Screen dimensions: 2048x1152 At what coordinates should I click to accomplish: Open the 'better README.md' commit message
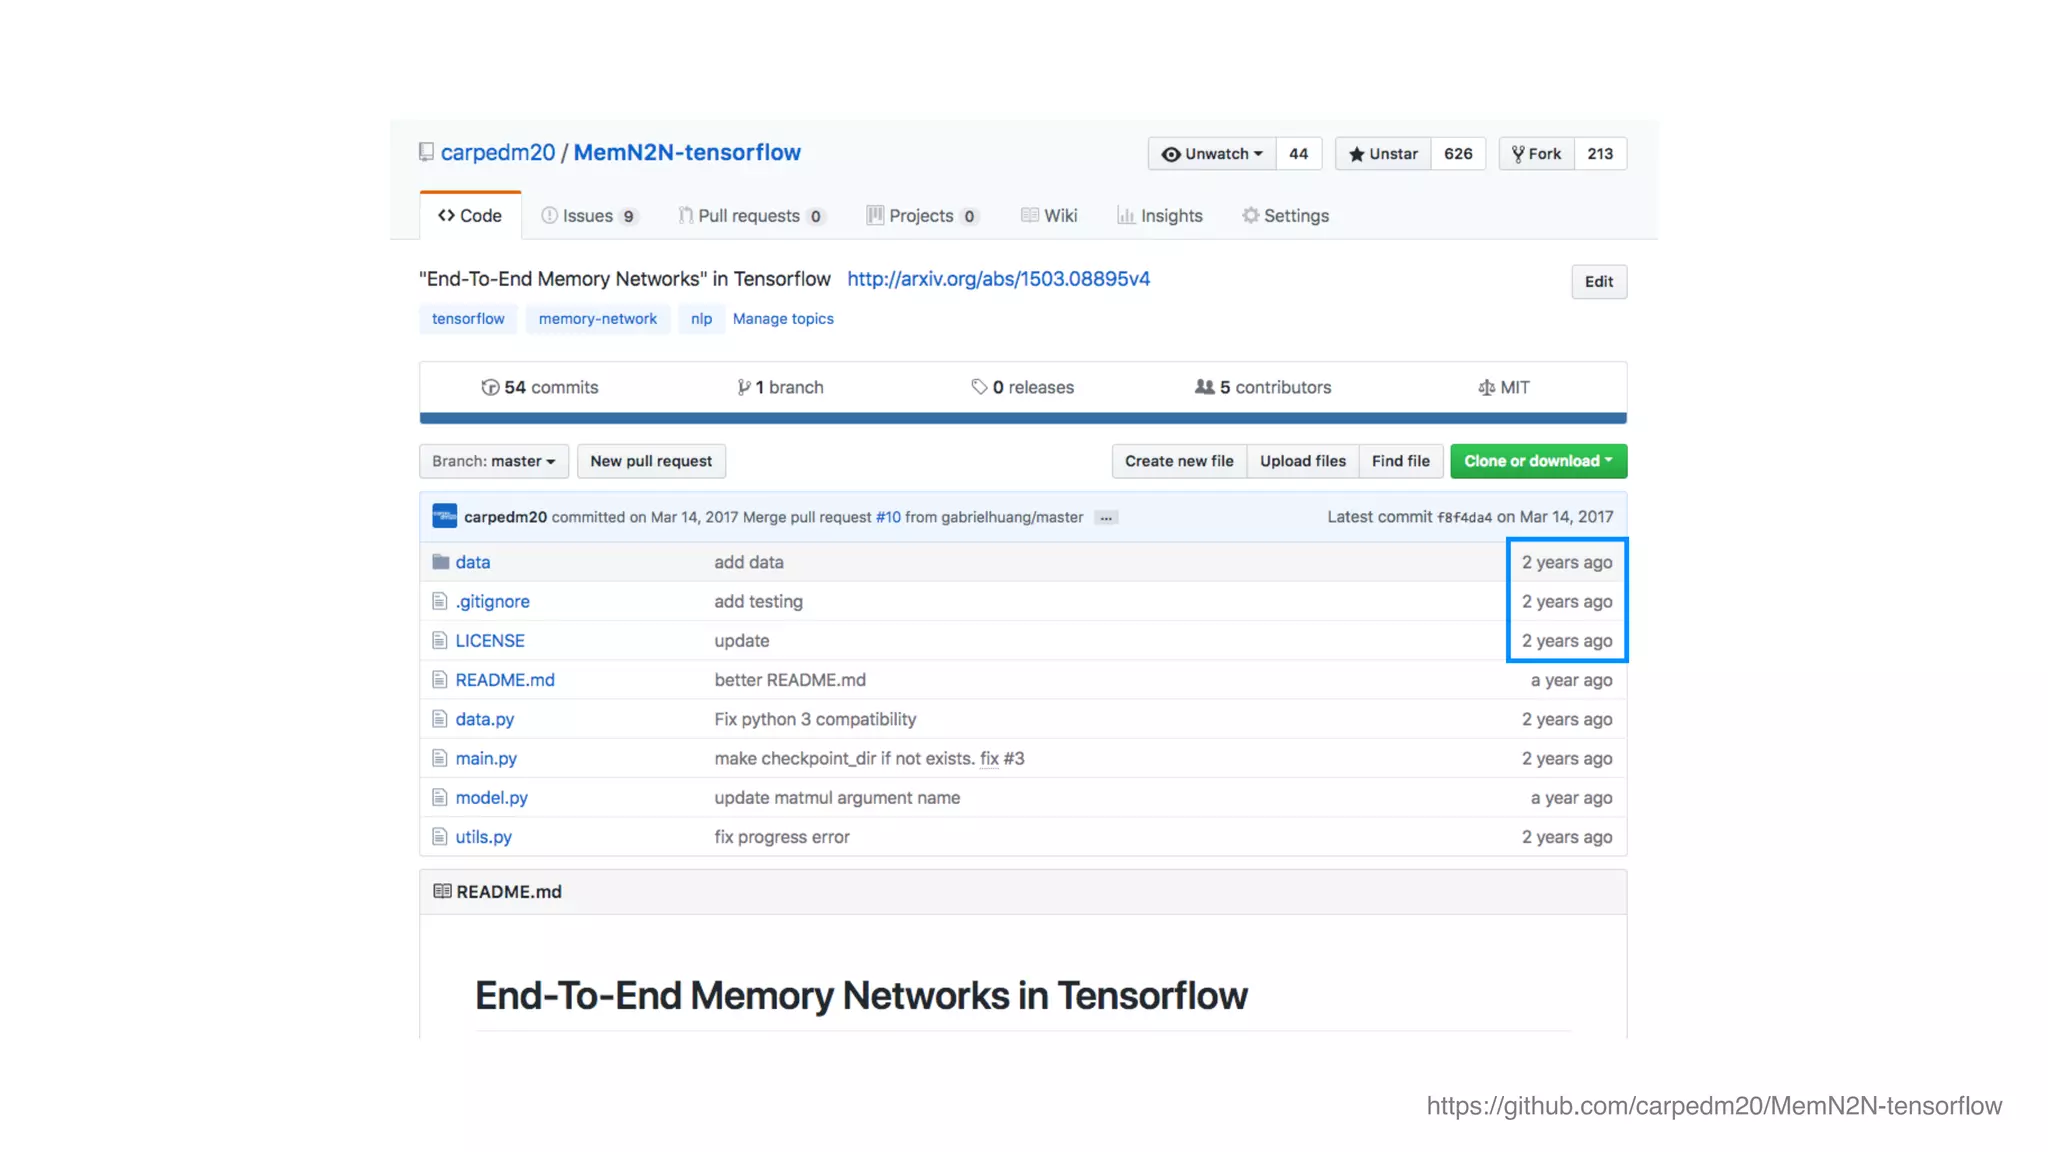790,680
